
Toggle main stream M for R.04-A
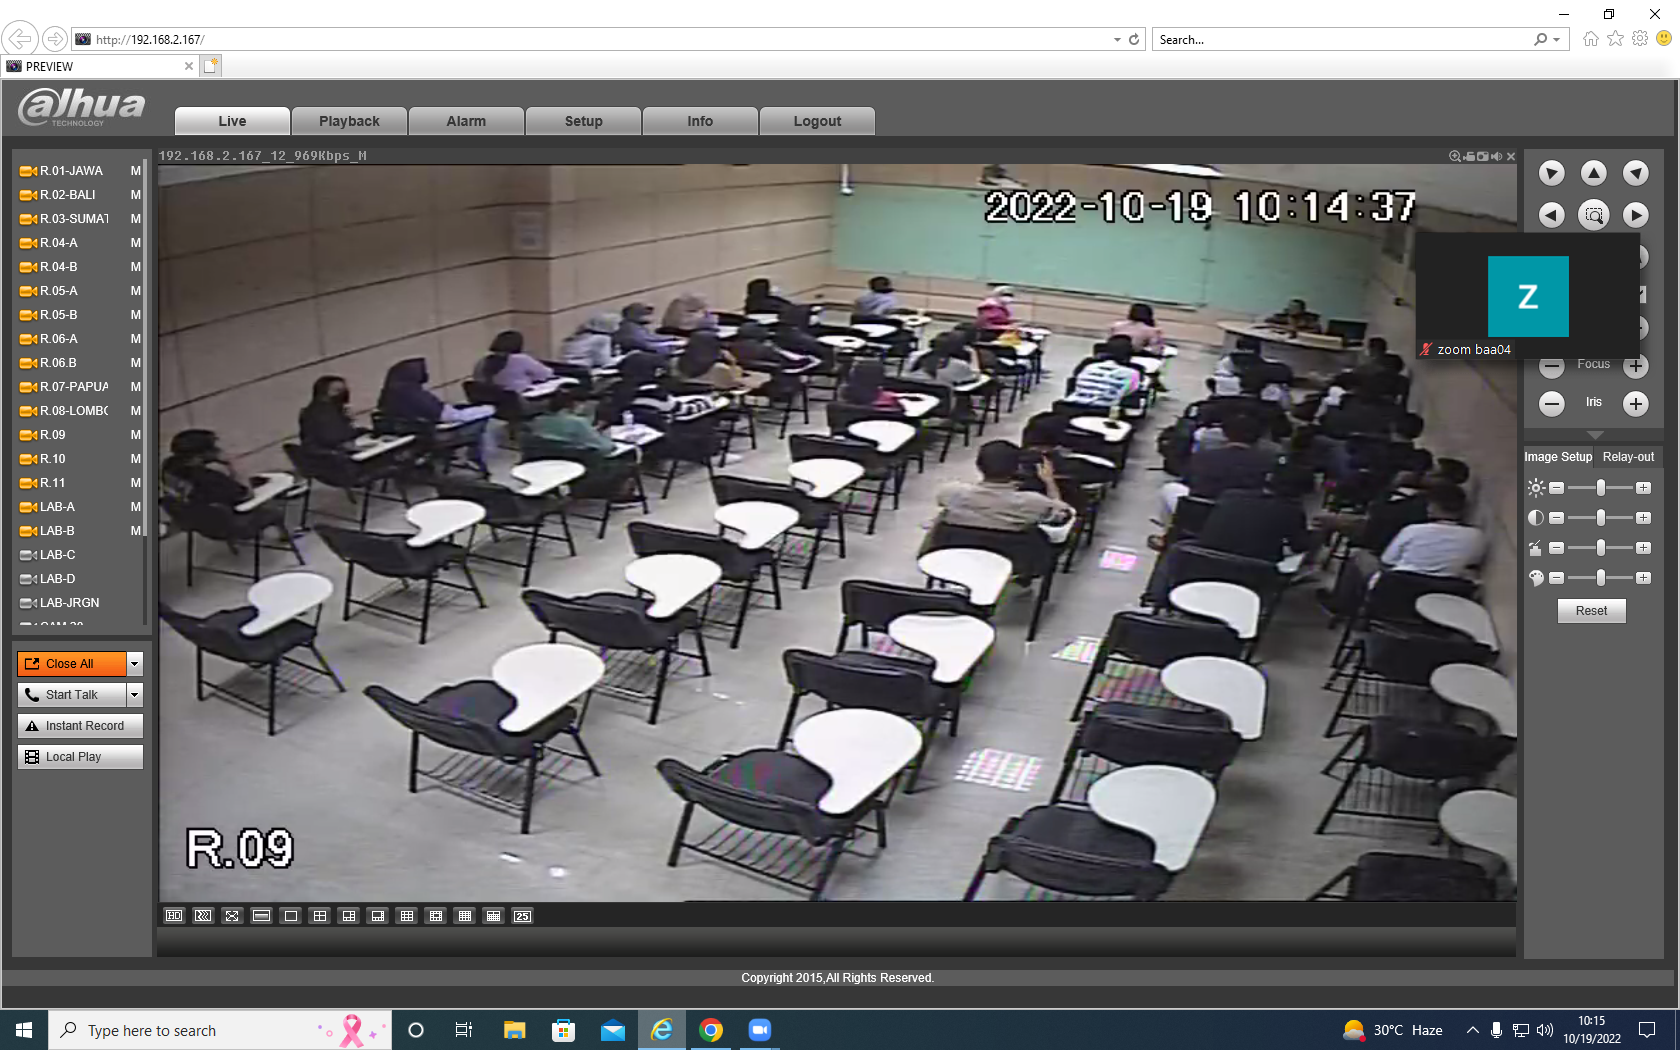[136, 243]
